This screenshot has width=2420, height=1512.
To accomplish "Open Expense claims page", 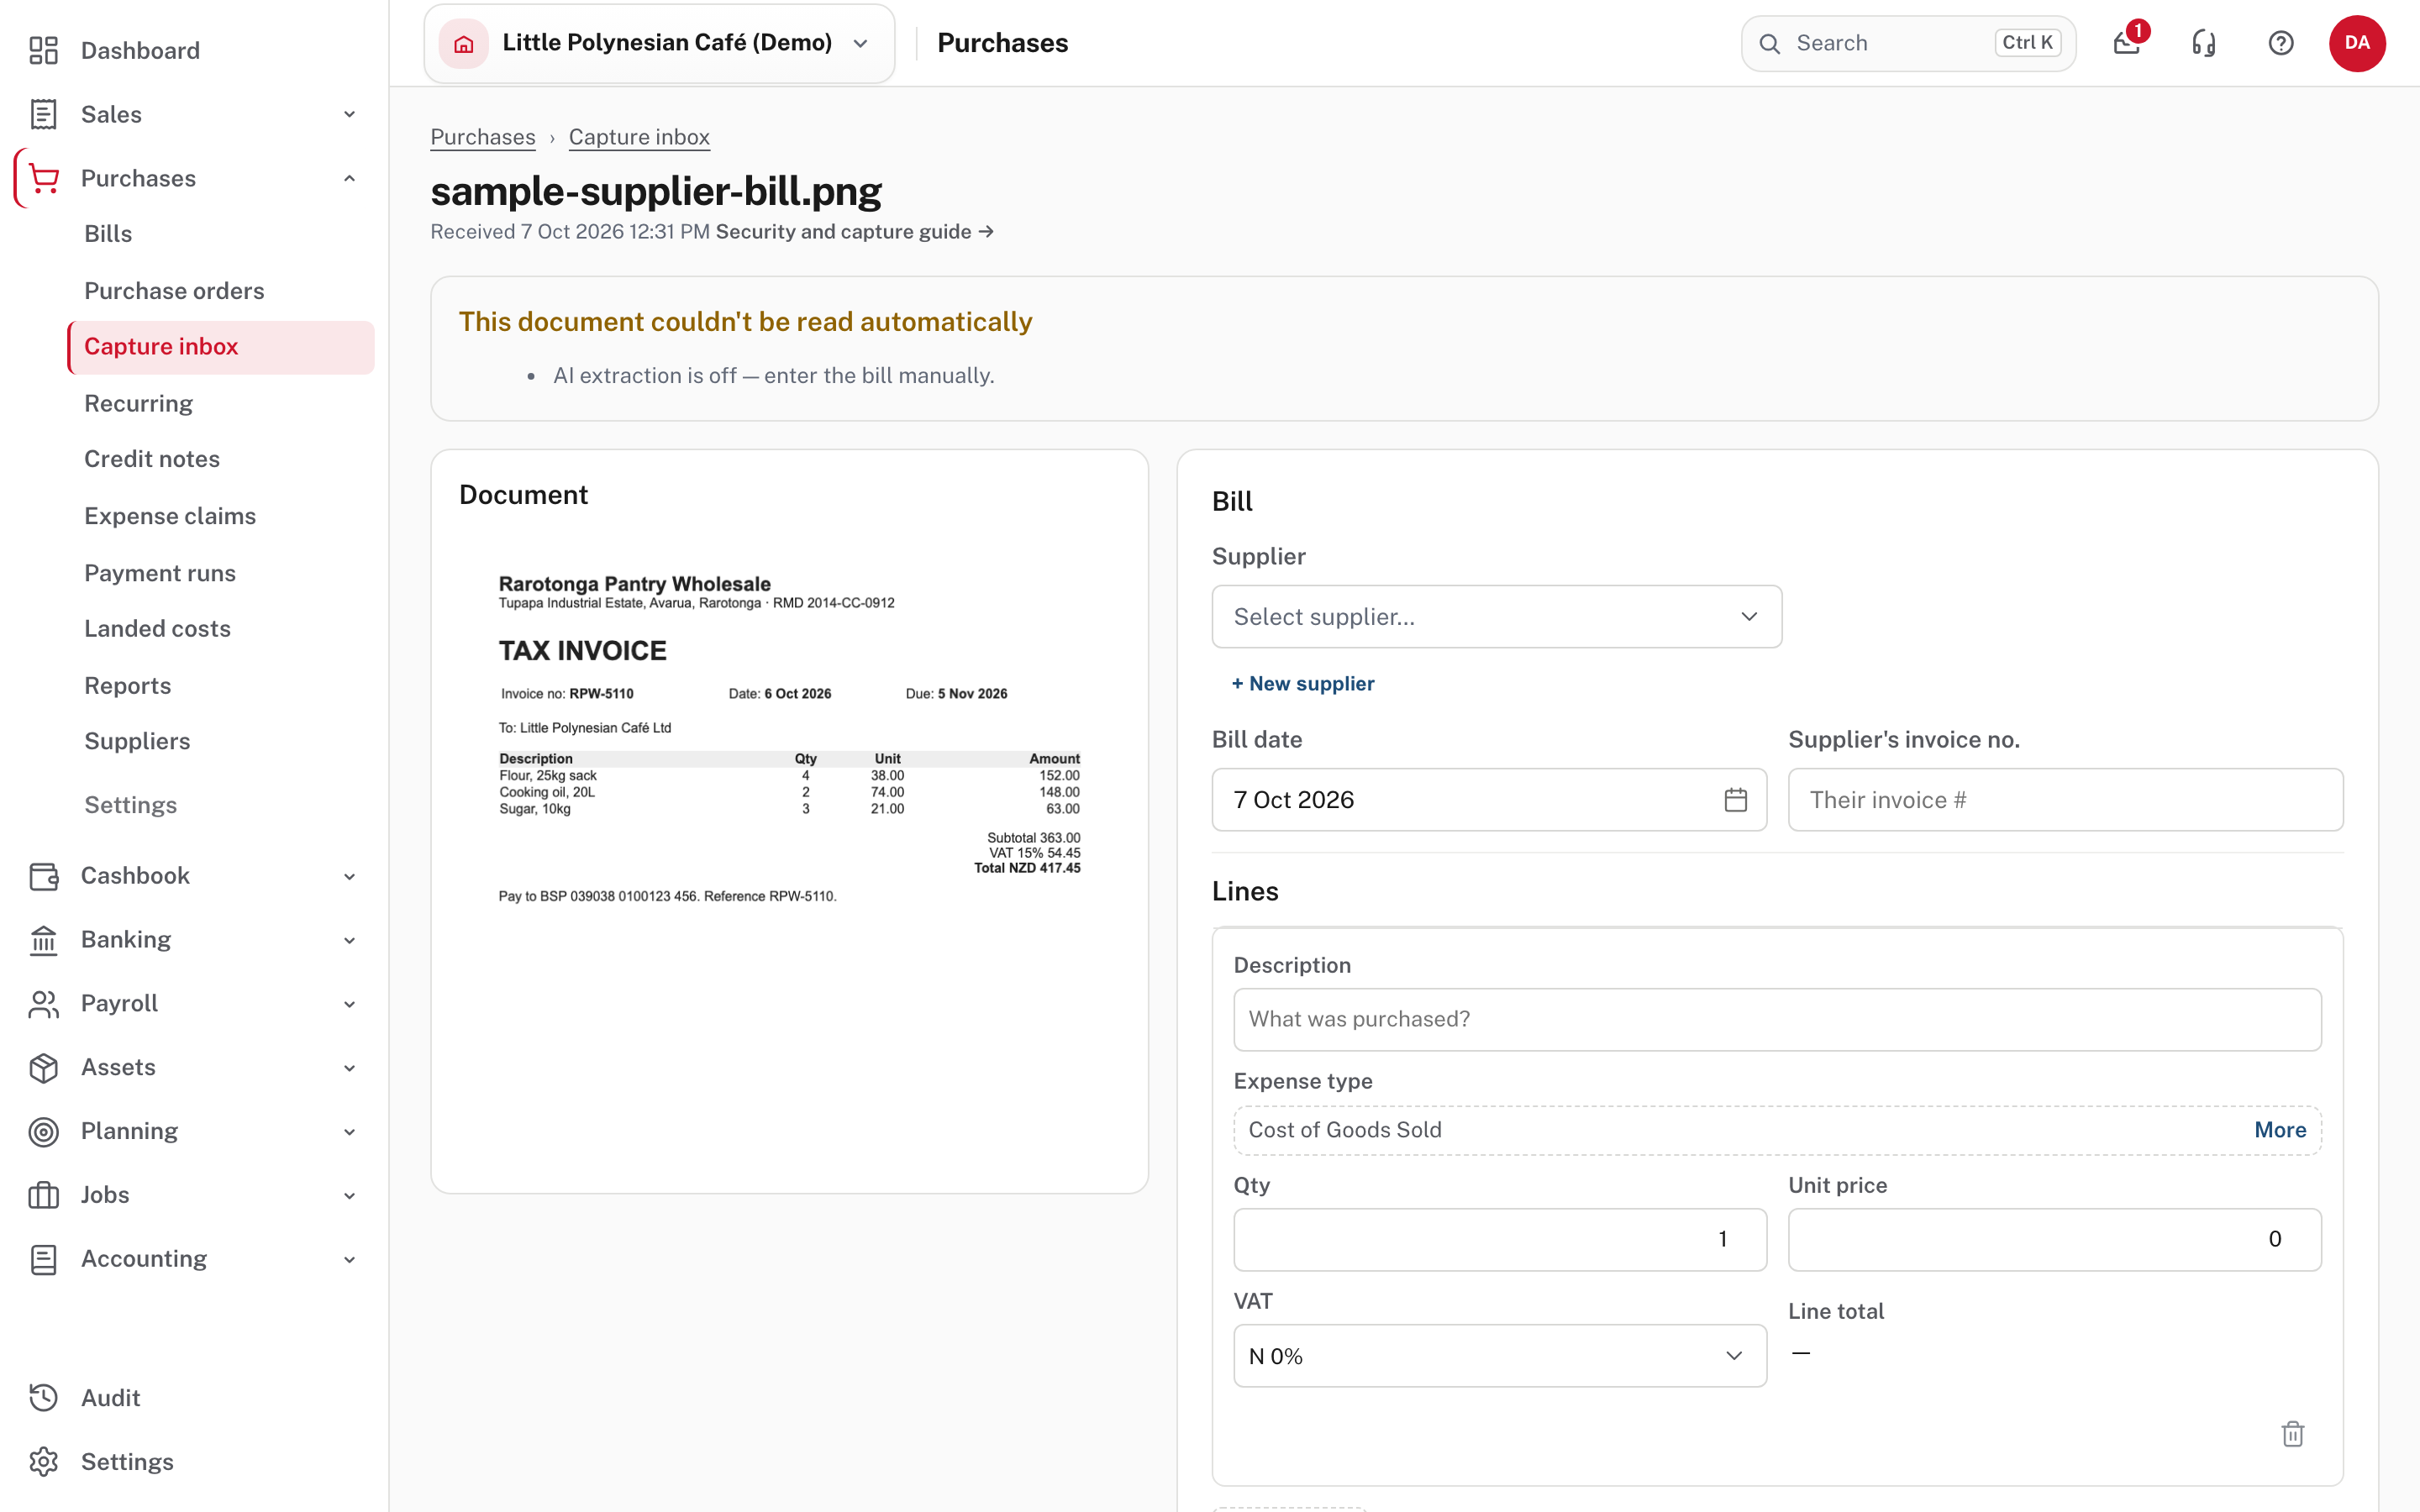I will (170, 516).
